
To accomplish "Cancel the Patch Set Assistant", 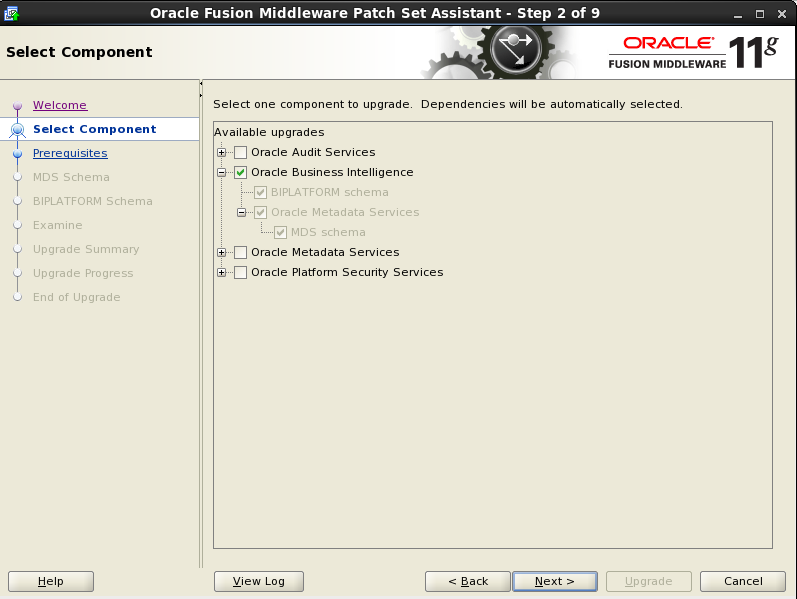I will click(743, 581).
